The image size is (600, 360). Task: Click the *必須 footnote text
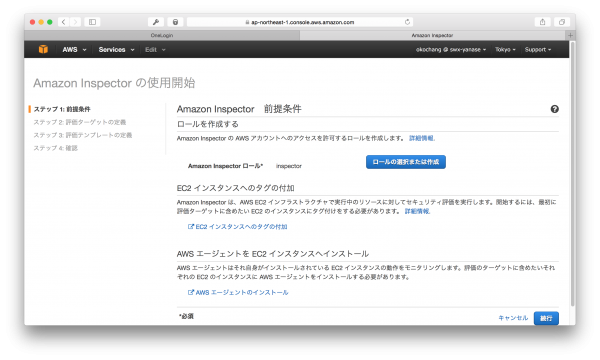(x=186, y=316)
